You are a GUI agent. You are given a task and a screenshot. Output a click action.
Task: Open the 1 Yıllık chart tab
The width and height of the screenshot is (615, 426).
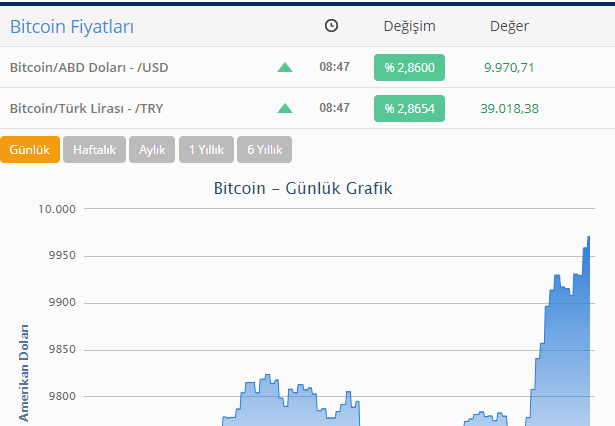(x=206, y=149)
